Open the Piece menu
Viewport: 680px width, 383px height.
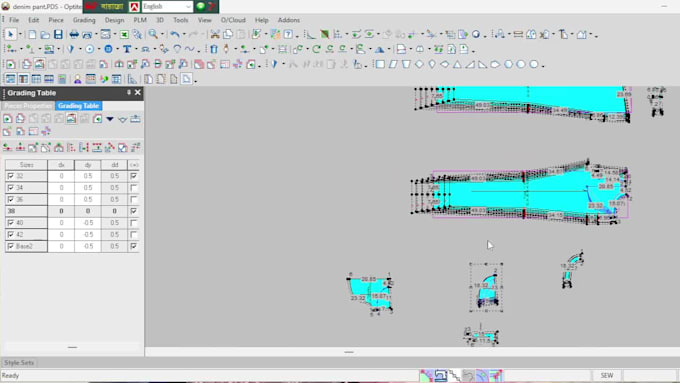tap(56, 20)
